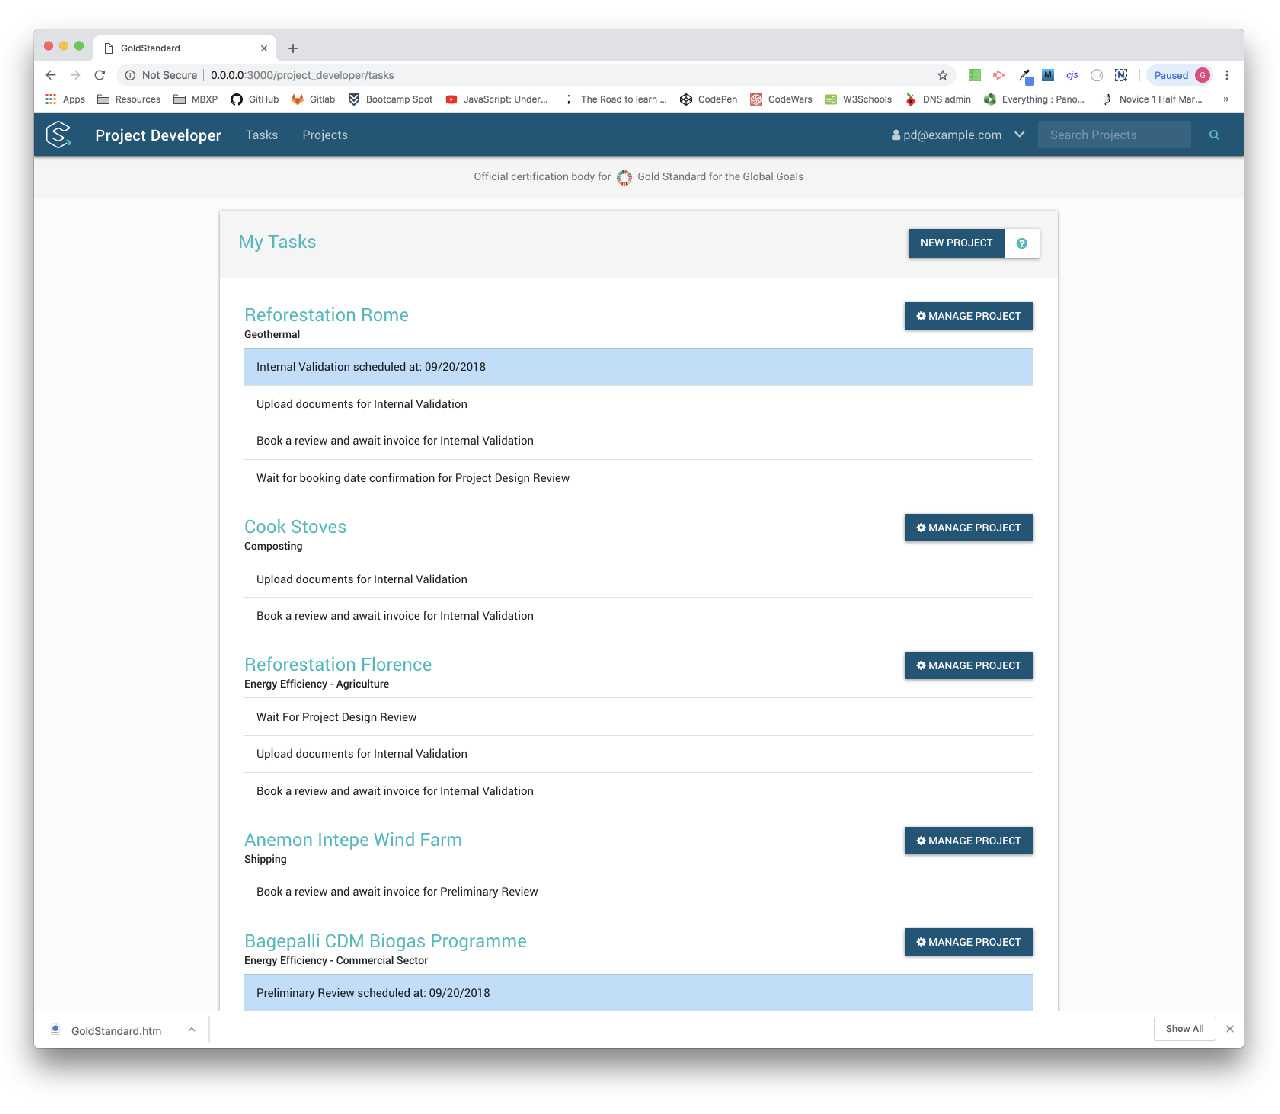Open the Projects nav item

(325, 135)
